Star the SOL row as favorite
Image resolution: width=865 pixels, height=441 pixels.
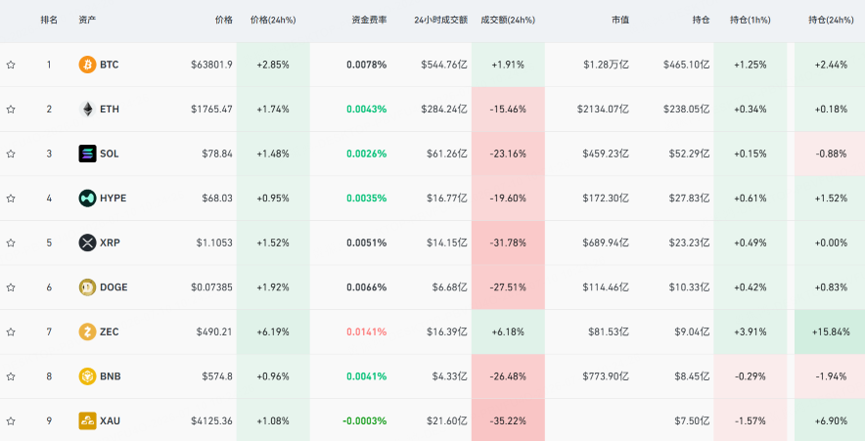click(10, 154)
